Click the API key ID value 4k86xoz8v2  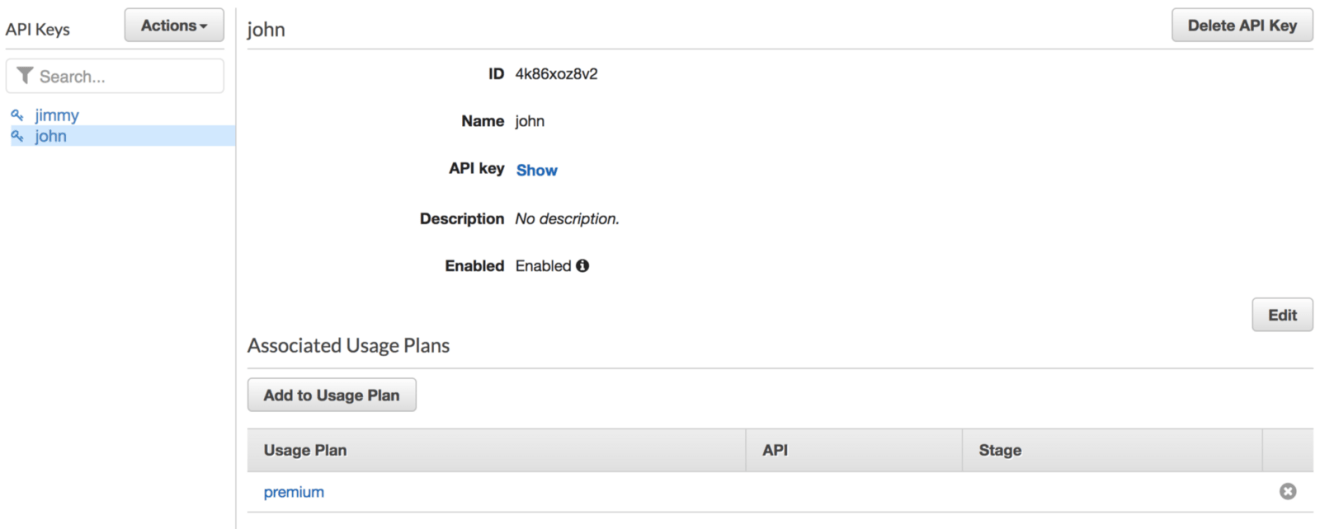pyautogui.click(x=557, y=73)
